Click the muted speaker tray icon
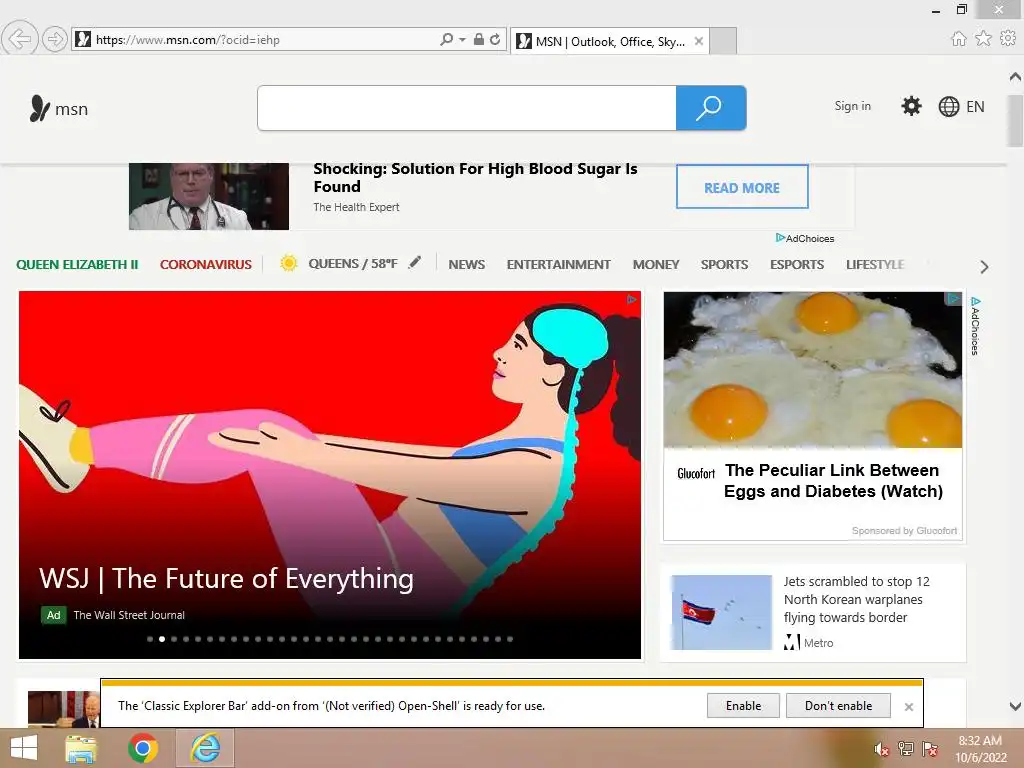Viewport: 1024px width, 768px height. 881,749
